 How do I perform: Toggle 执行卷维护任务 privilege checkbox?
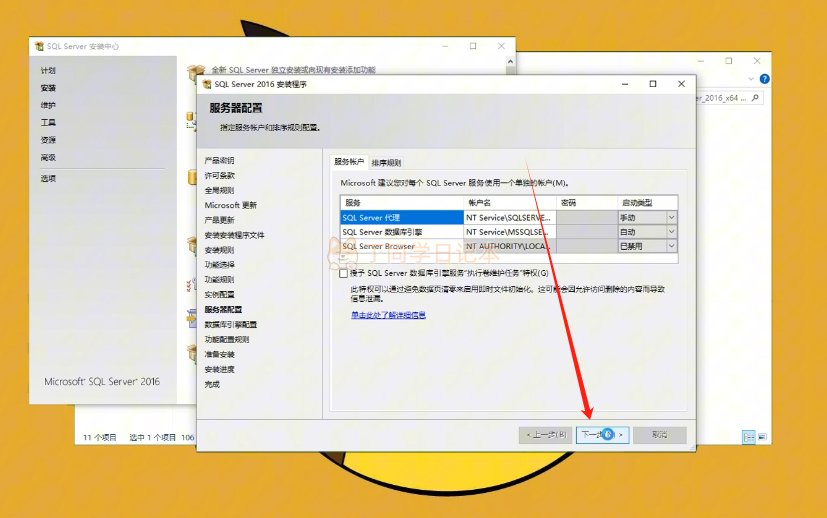click(x=343, y=273)
